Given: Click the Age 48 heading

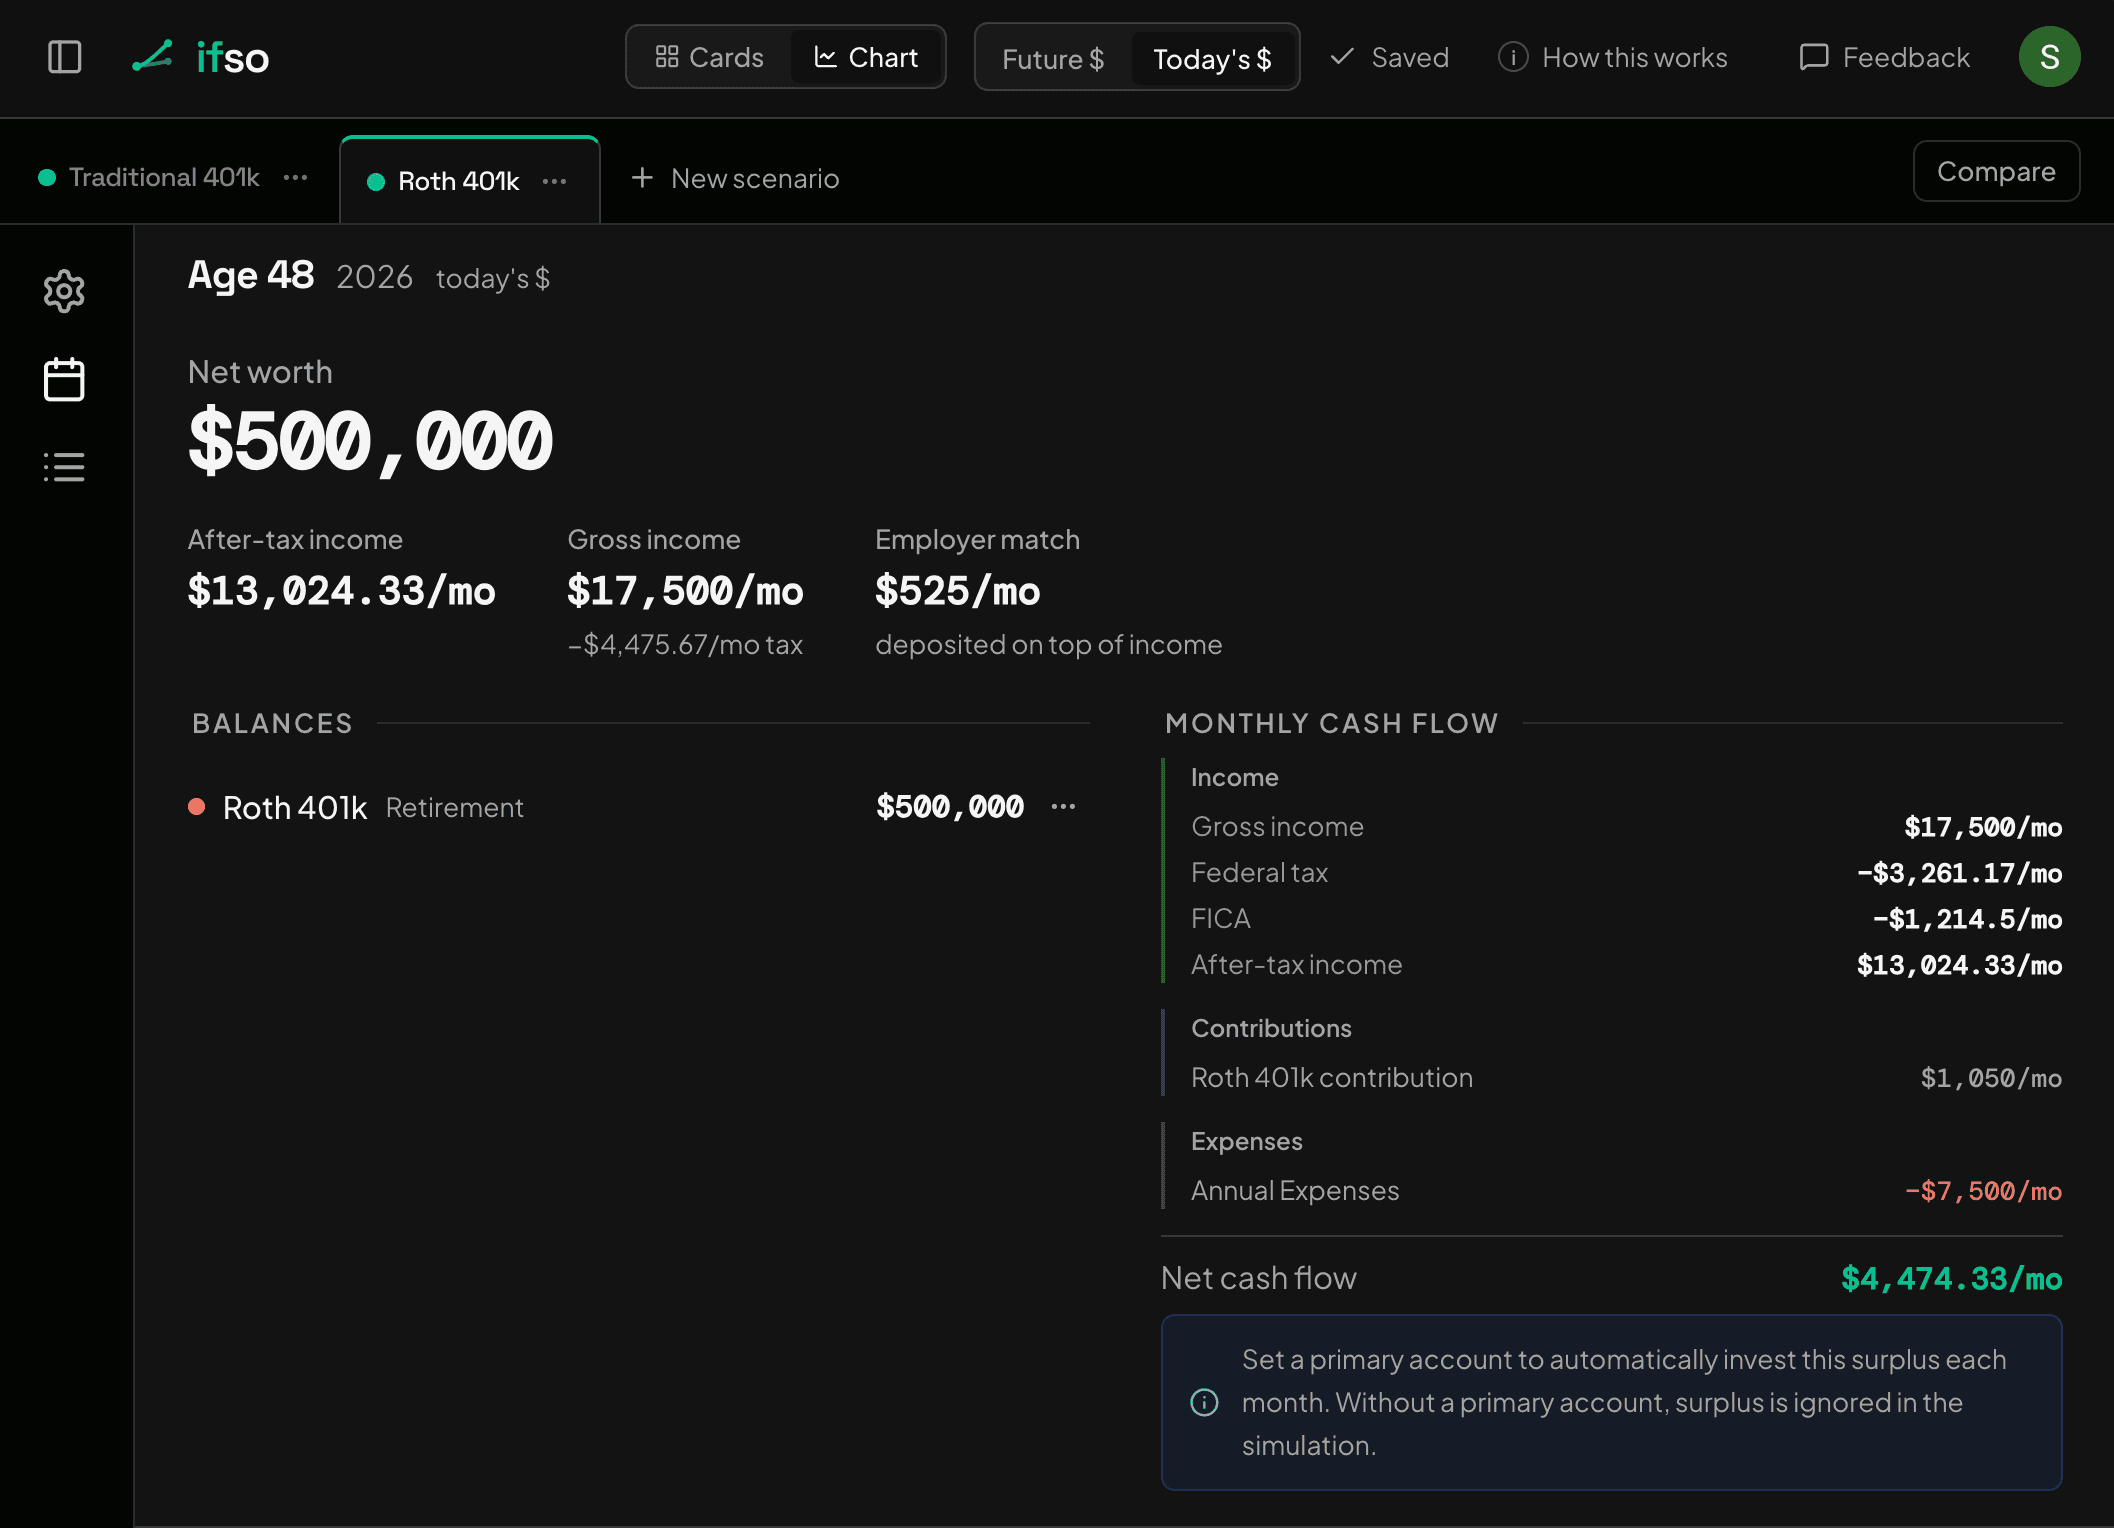Looking at the screenshot, I should pyautogui.click(x=251, y=274).
